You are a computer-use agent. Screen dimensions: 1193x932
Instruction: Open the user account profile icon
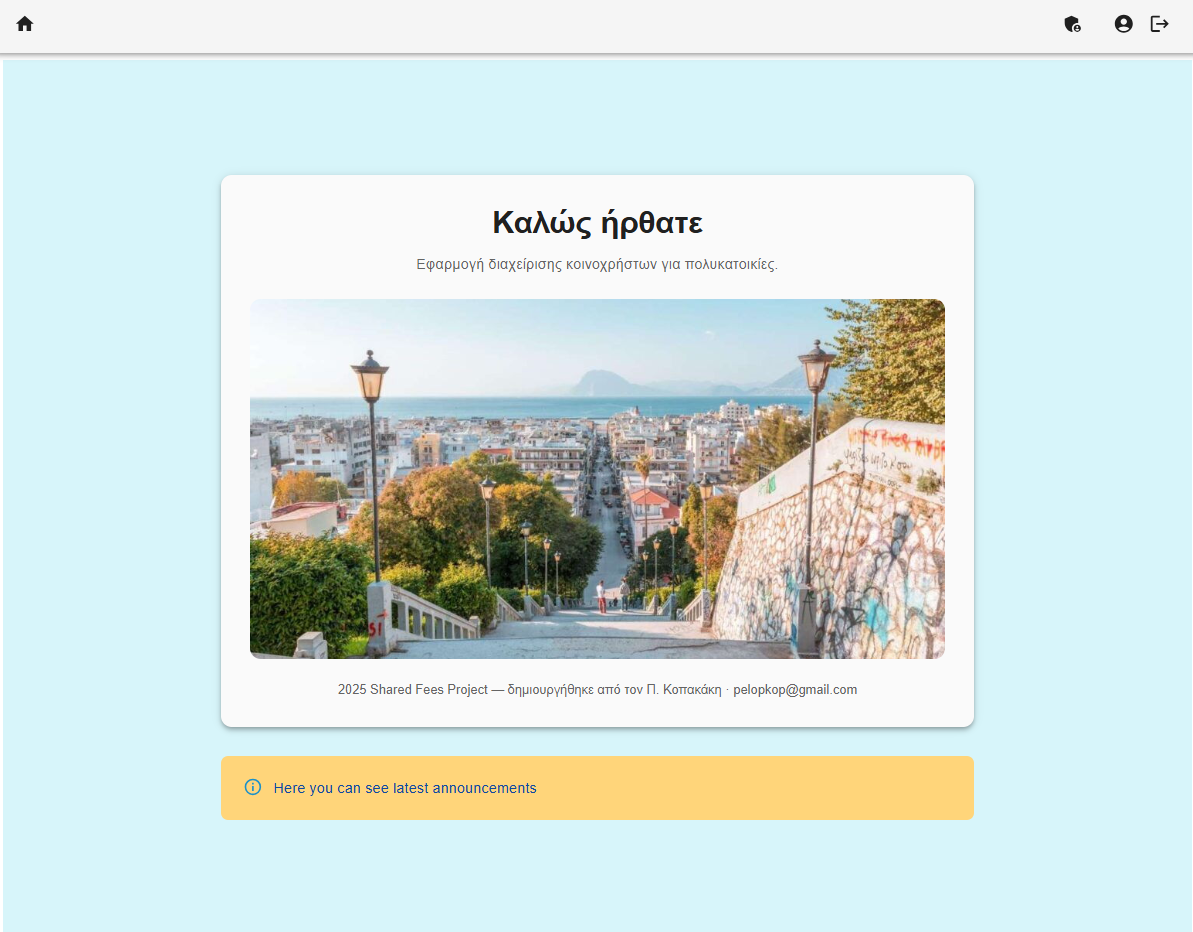coord(1123,24)
